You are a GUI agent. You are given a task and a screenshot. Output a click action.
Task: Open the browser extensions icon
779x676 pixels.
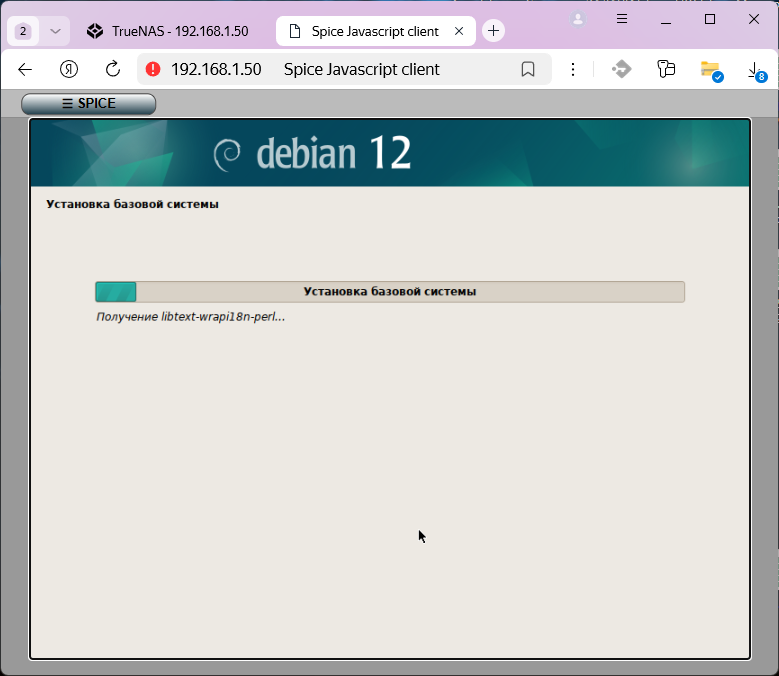[666, 69]
